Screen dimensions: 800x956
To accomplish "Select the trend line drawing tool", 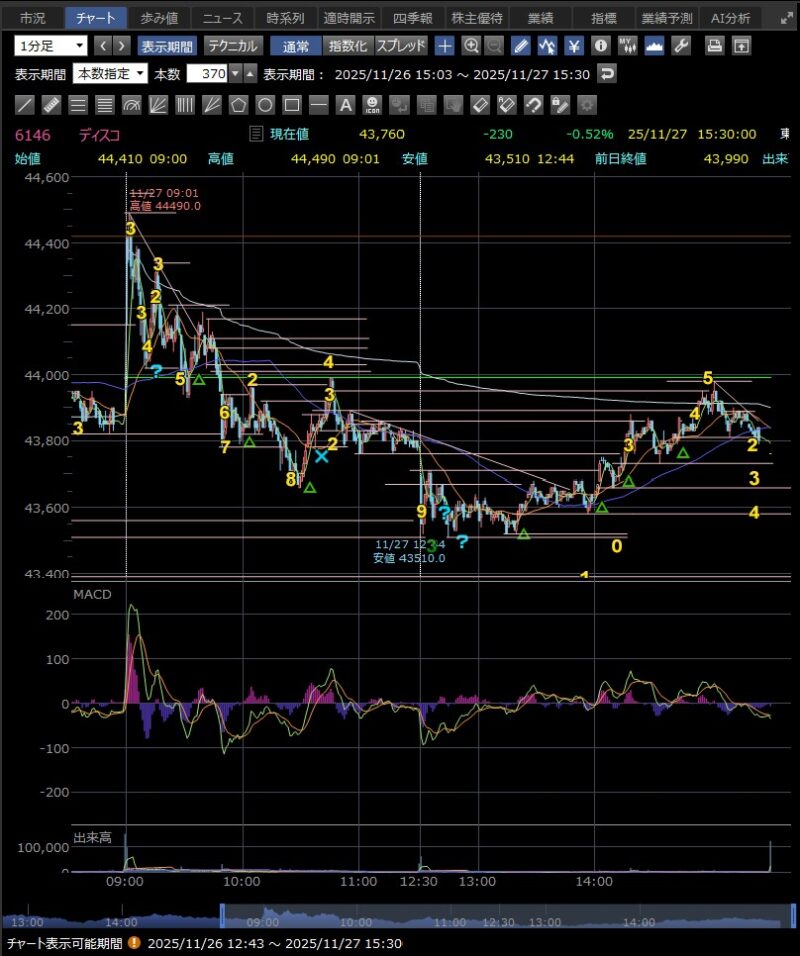I will (25, 104).
